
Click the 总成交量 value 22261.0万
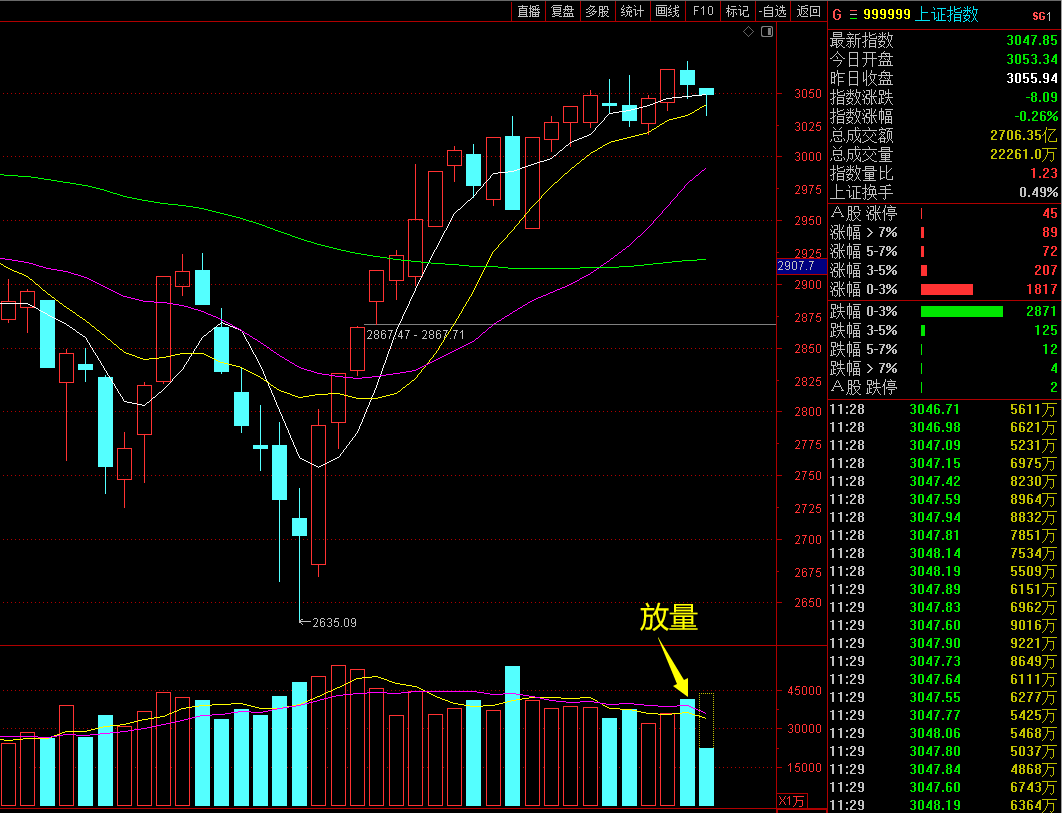click(1023, 154)
